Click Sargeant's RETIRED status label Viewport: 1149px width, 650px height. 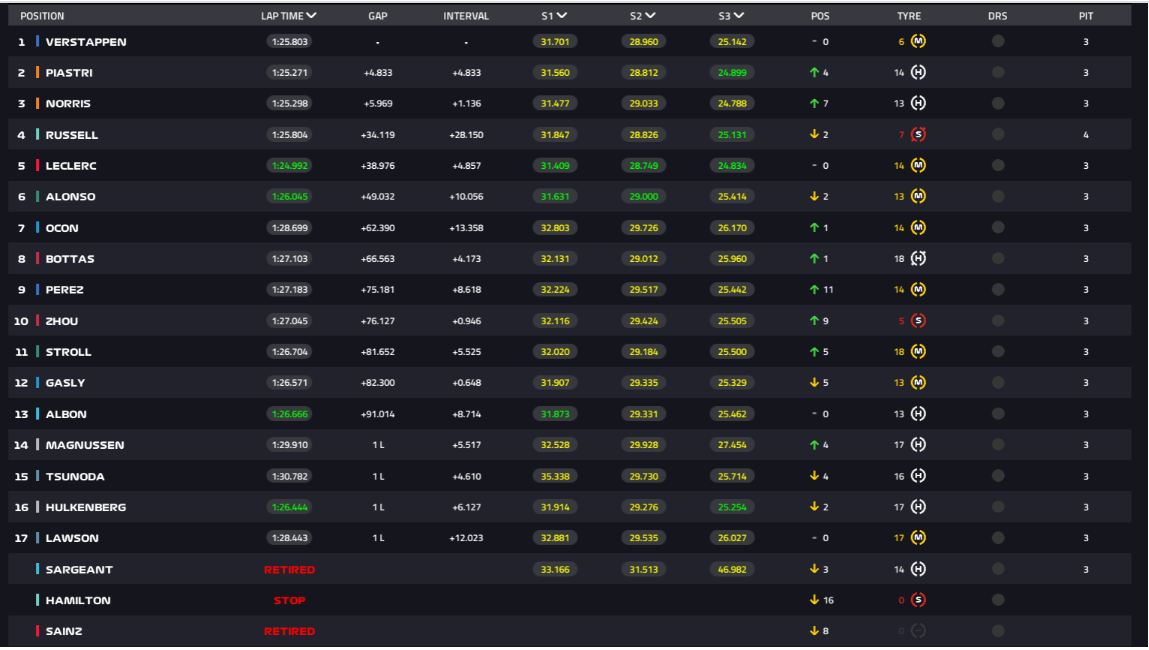[x=289, y=569]
